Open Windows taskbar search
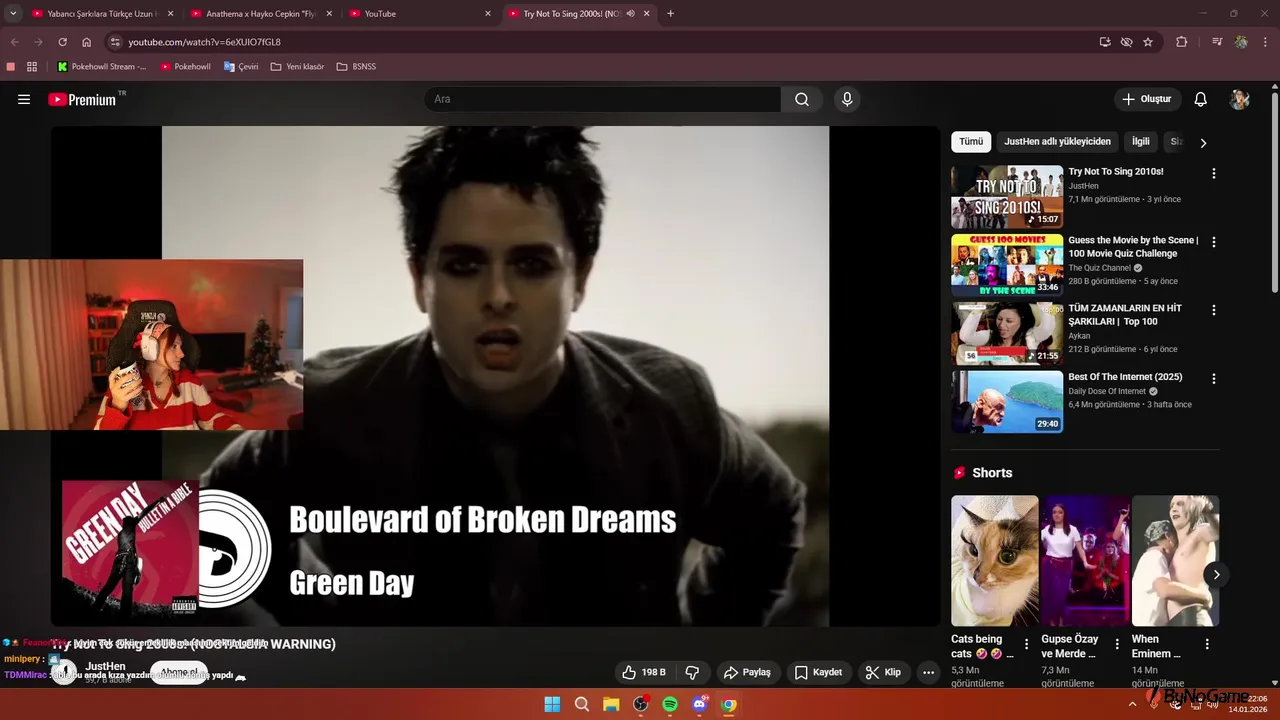The image size is (1280, 720). click(x=581, y=704)
